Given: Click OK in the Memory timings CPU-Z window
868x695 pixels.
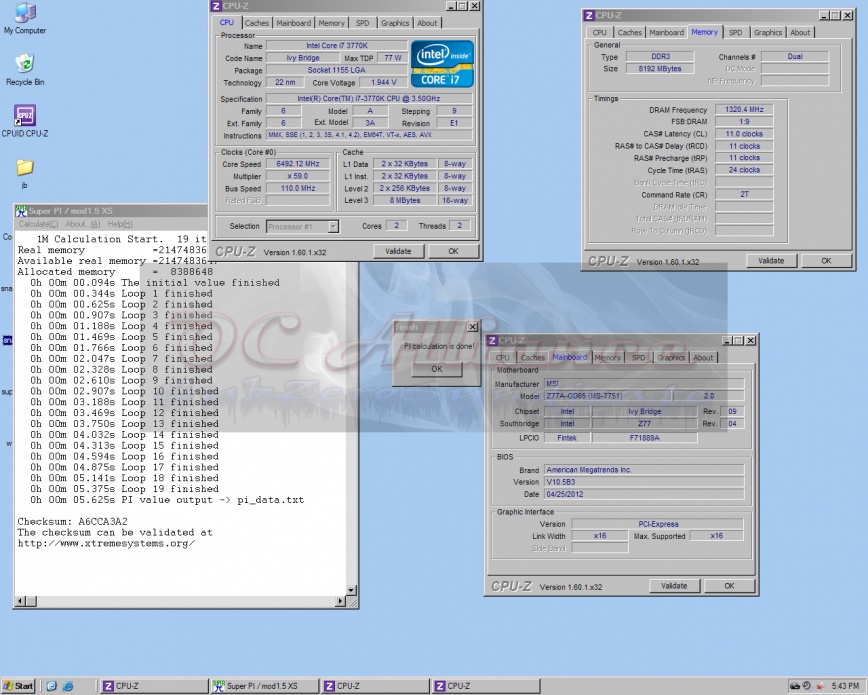Looking at the screenshot, I should 825,260.
